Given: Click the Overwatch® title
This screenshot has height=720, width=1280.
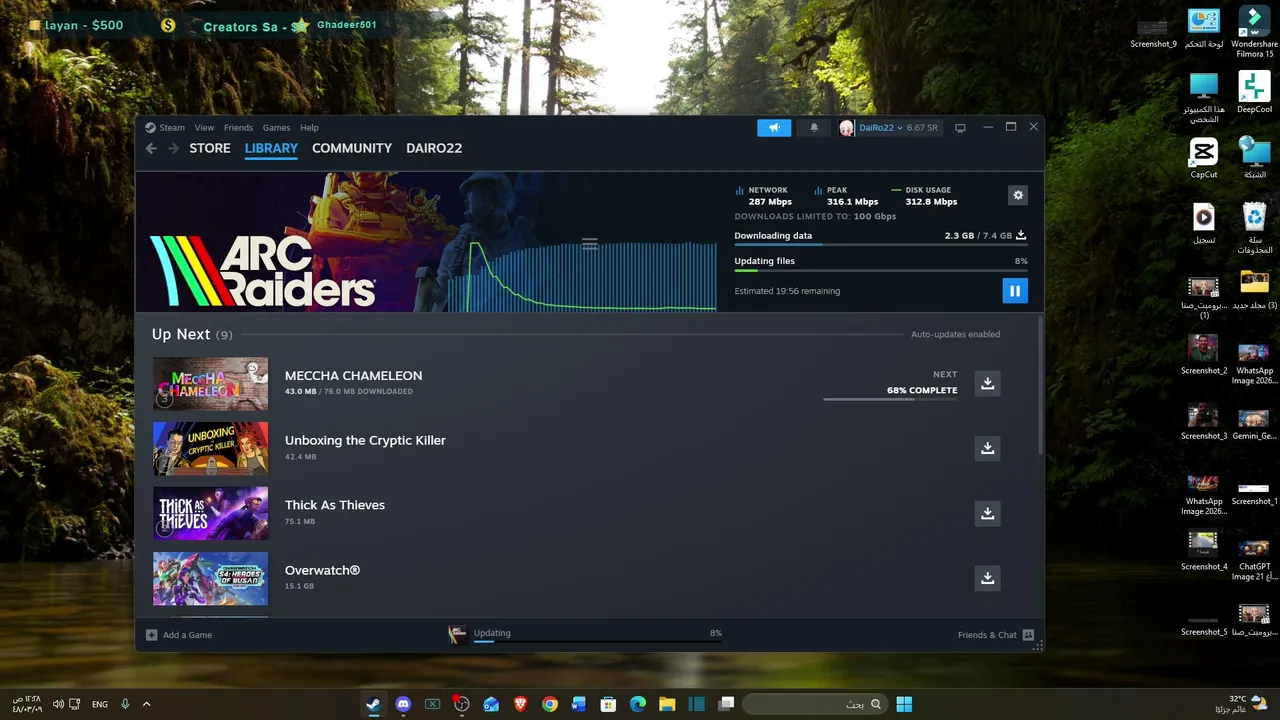Looking at the screenshot, I should click(322, 570).
